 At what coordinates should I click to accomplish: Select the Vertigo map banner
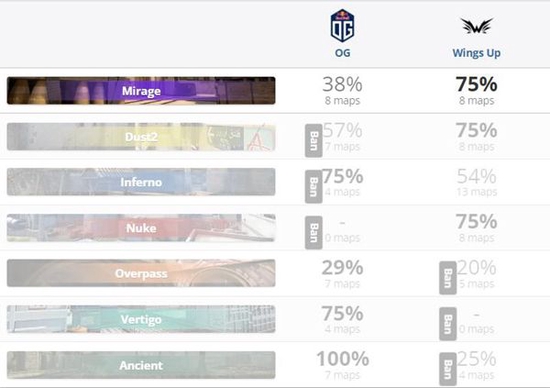(141, 319)
